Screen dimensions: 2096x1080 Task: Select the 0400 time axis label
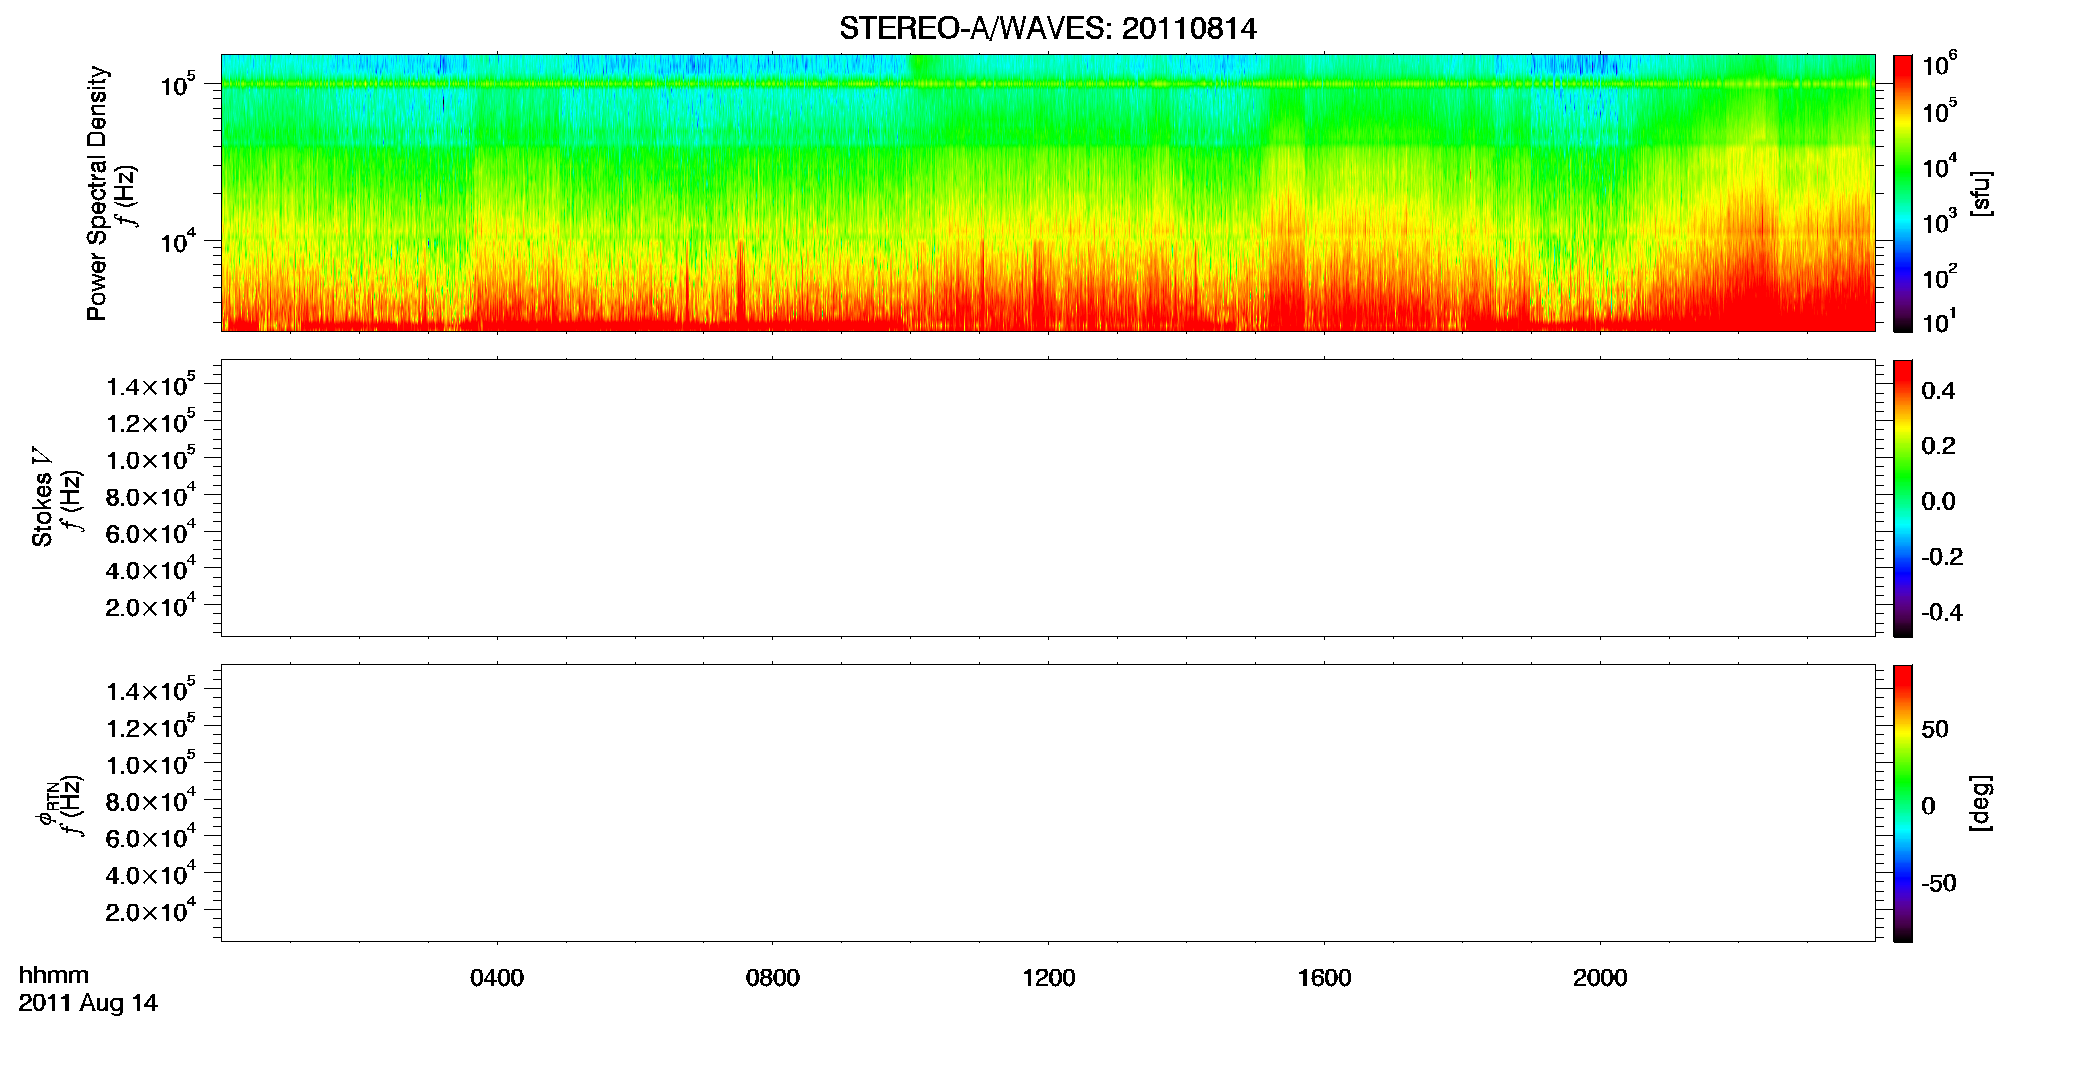(497, 978)
